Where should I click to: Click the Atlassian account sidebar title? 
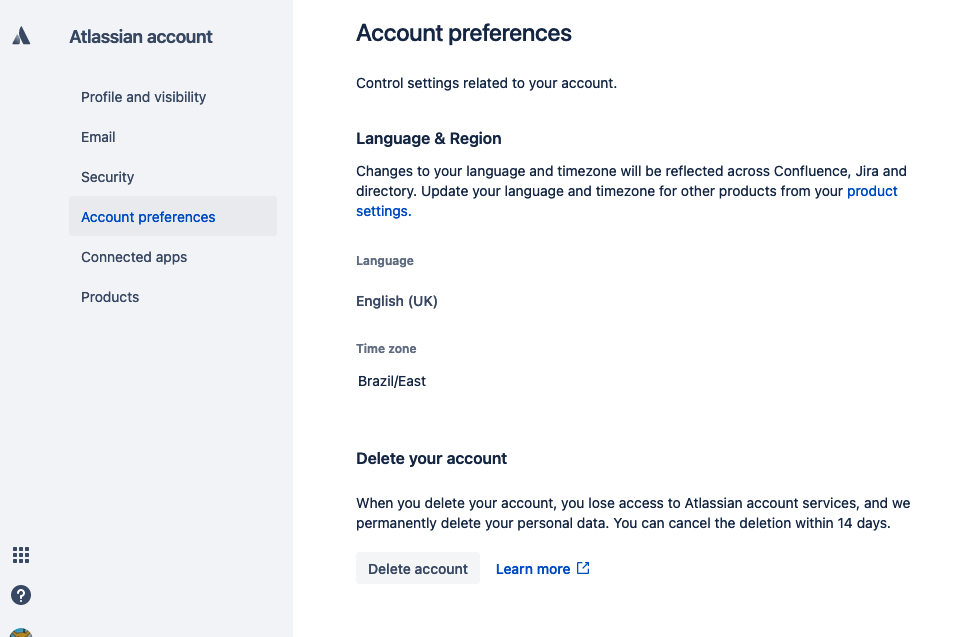click(x=141, y=37)
